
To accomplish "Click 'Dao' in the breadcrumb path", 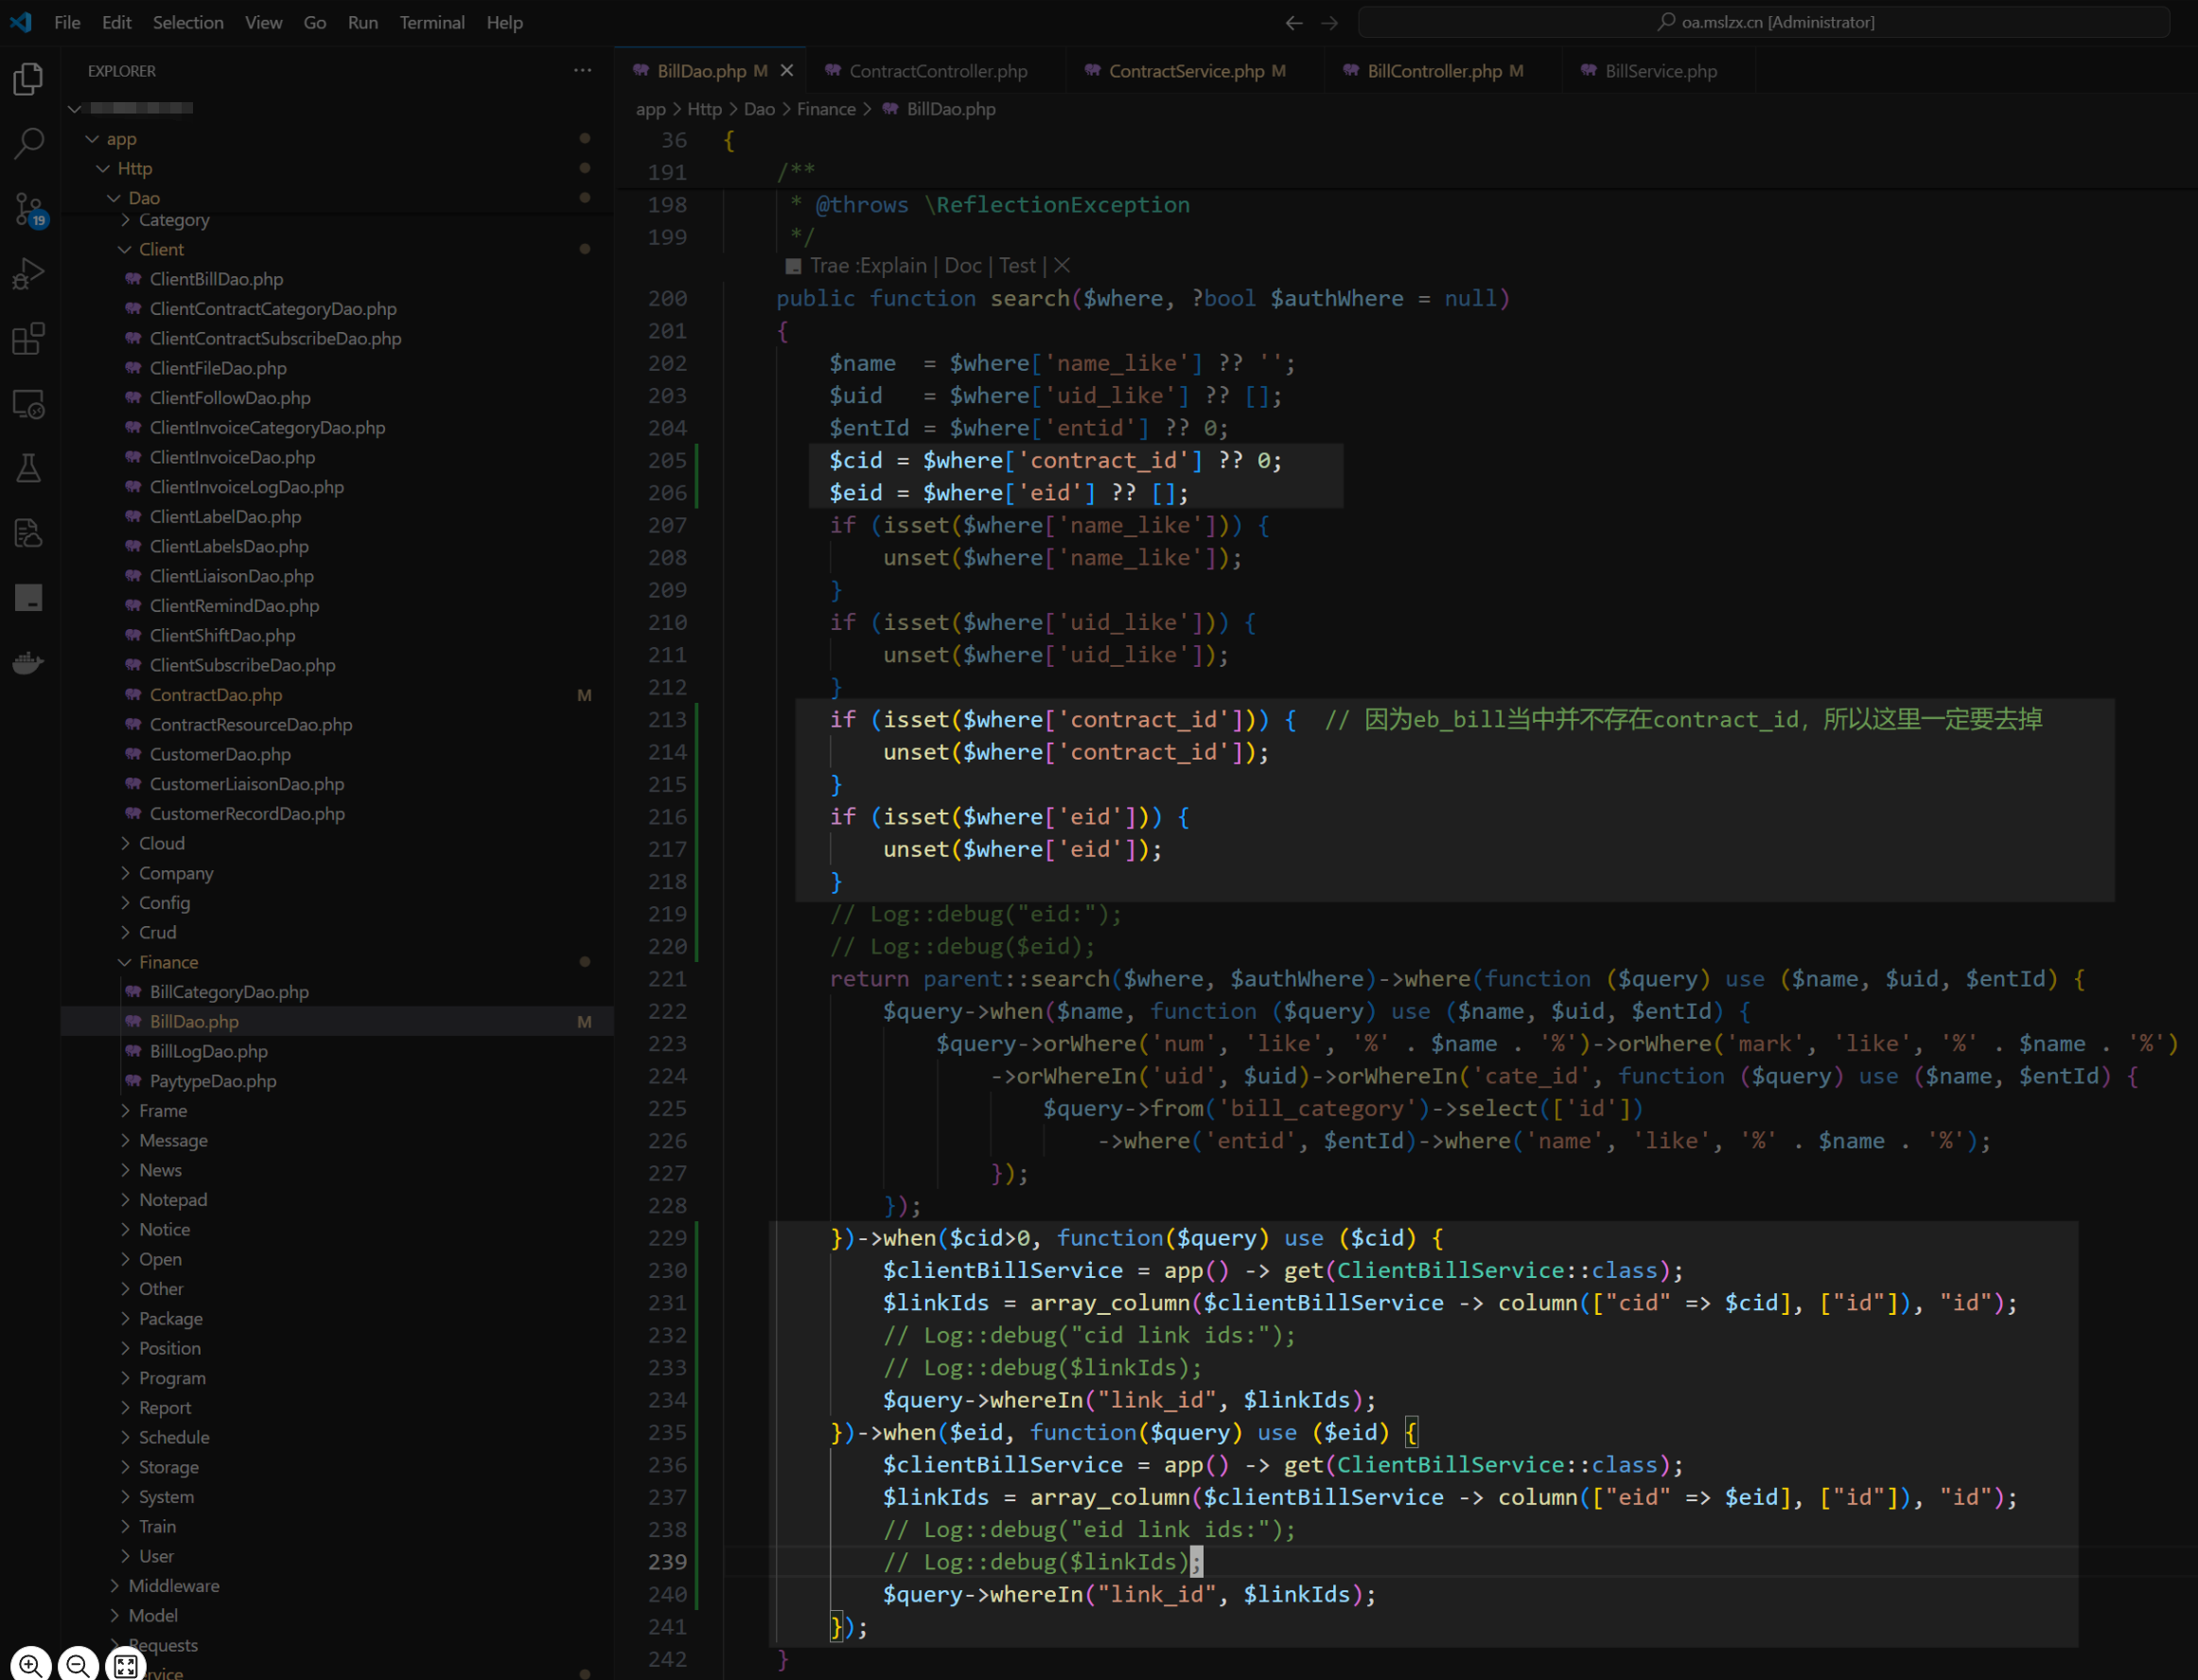I will [759, 109].
